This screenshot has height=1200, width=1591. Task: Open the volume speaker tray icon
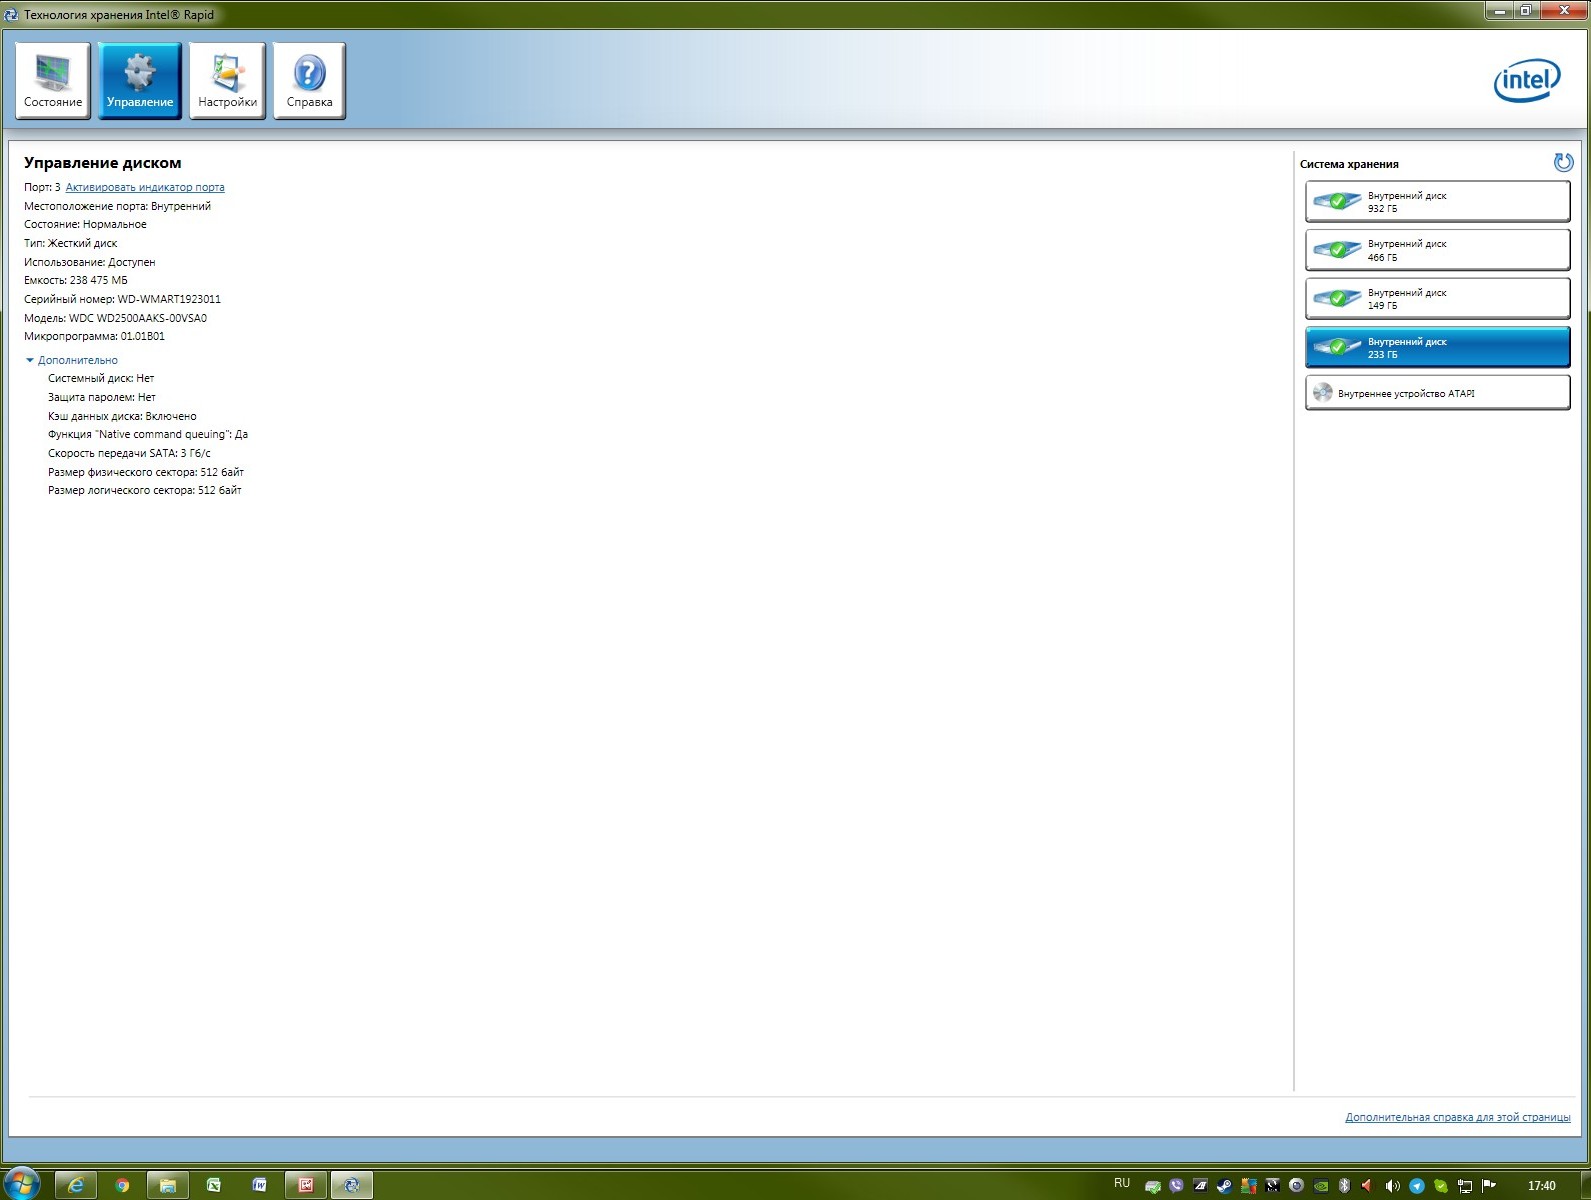point(1392,1186)
